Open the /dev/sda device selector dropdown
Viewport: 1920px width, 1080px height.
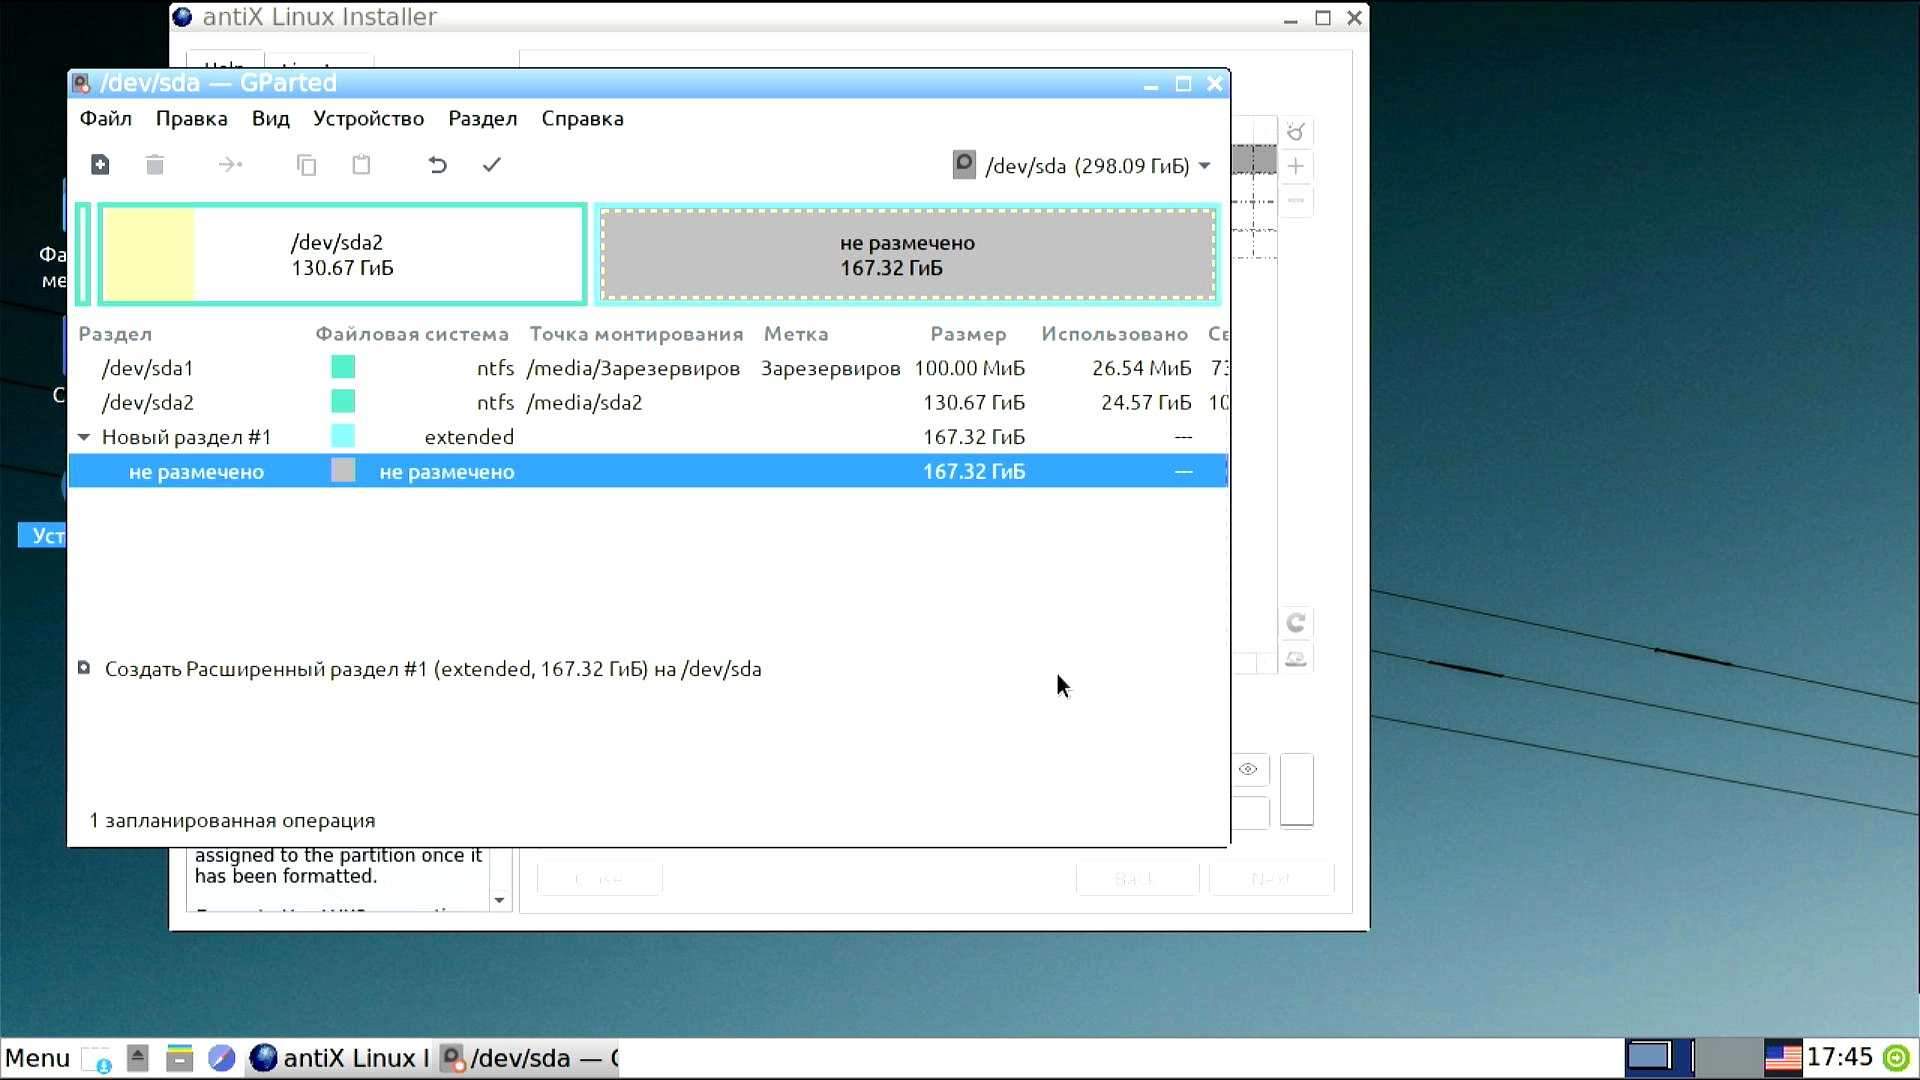point(1083,166)
